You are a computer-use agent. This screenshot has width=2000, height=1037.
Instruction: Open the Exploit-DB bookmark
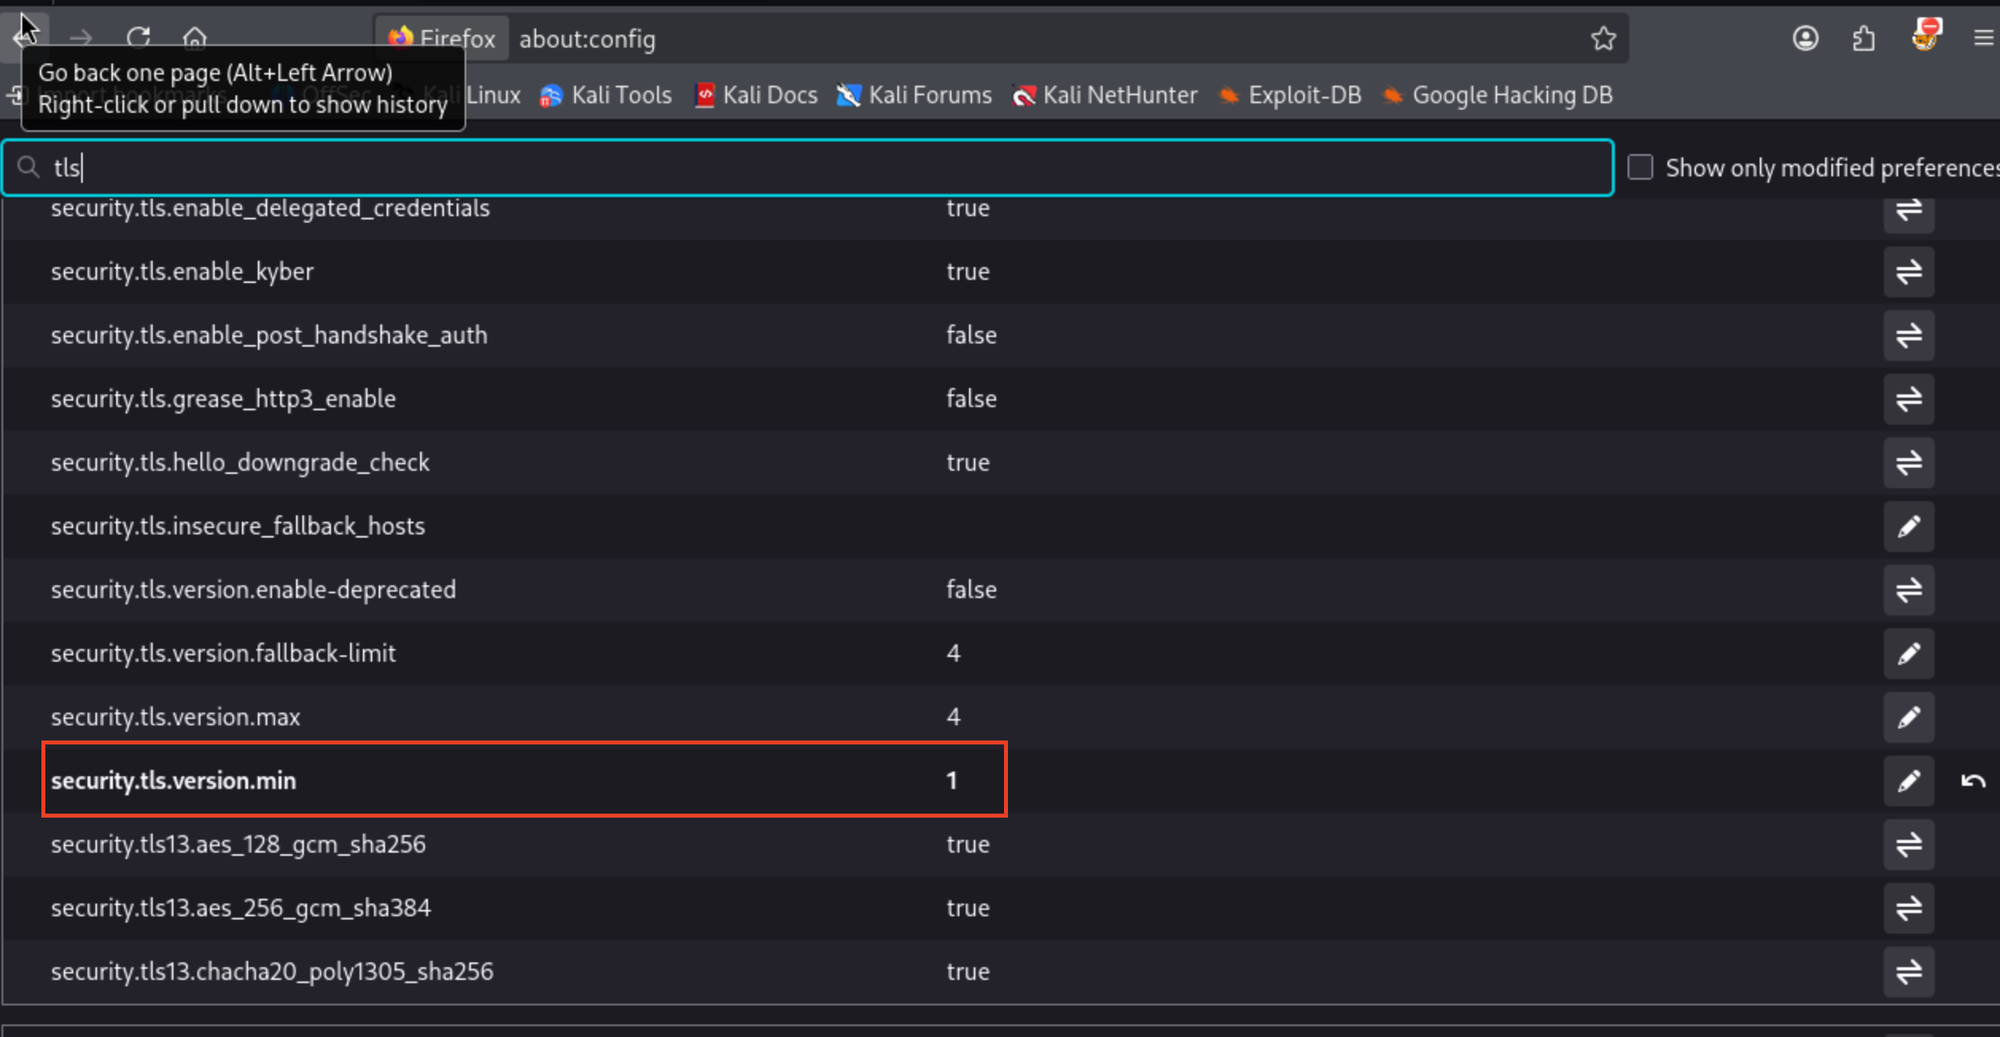(1290, 95)
